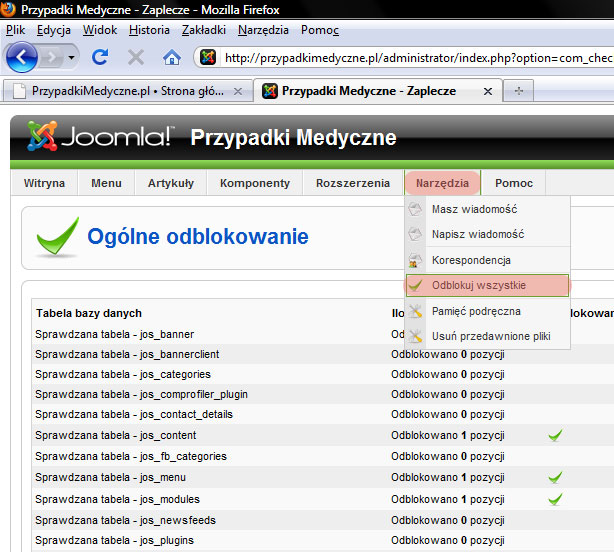Click the Napisz wiadomość envelope icon
Image resolution: width=614 pixels, height=552 pixels.
click(x=415, y=234)
